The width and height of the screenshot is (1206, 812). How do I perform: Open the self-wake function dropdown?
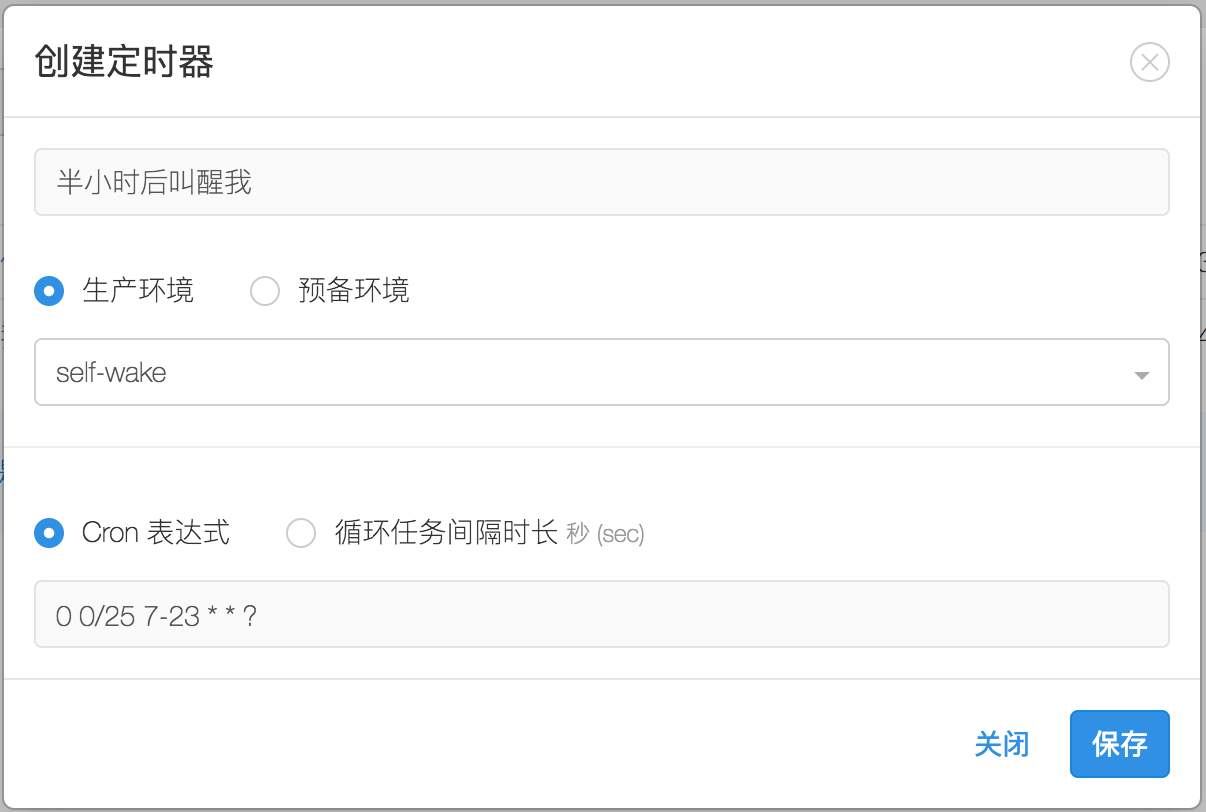tap(602, 372)
